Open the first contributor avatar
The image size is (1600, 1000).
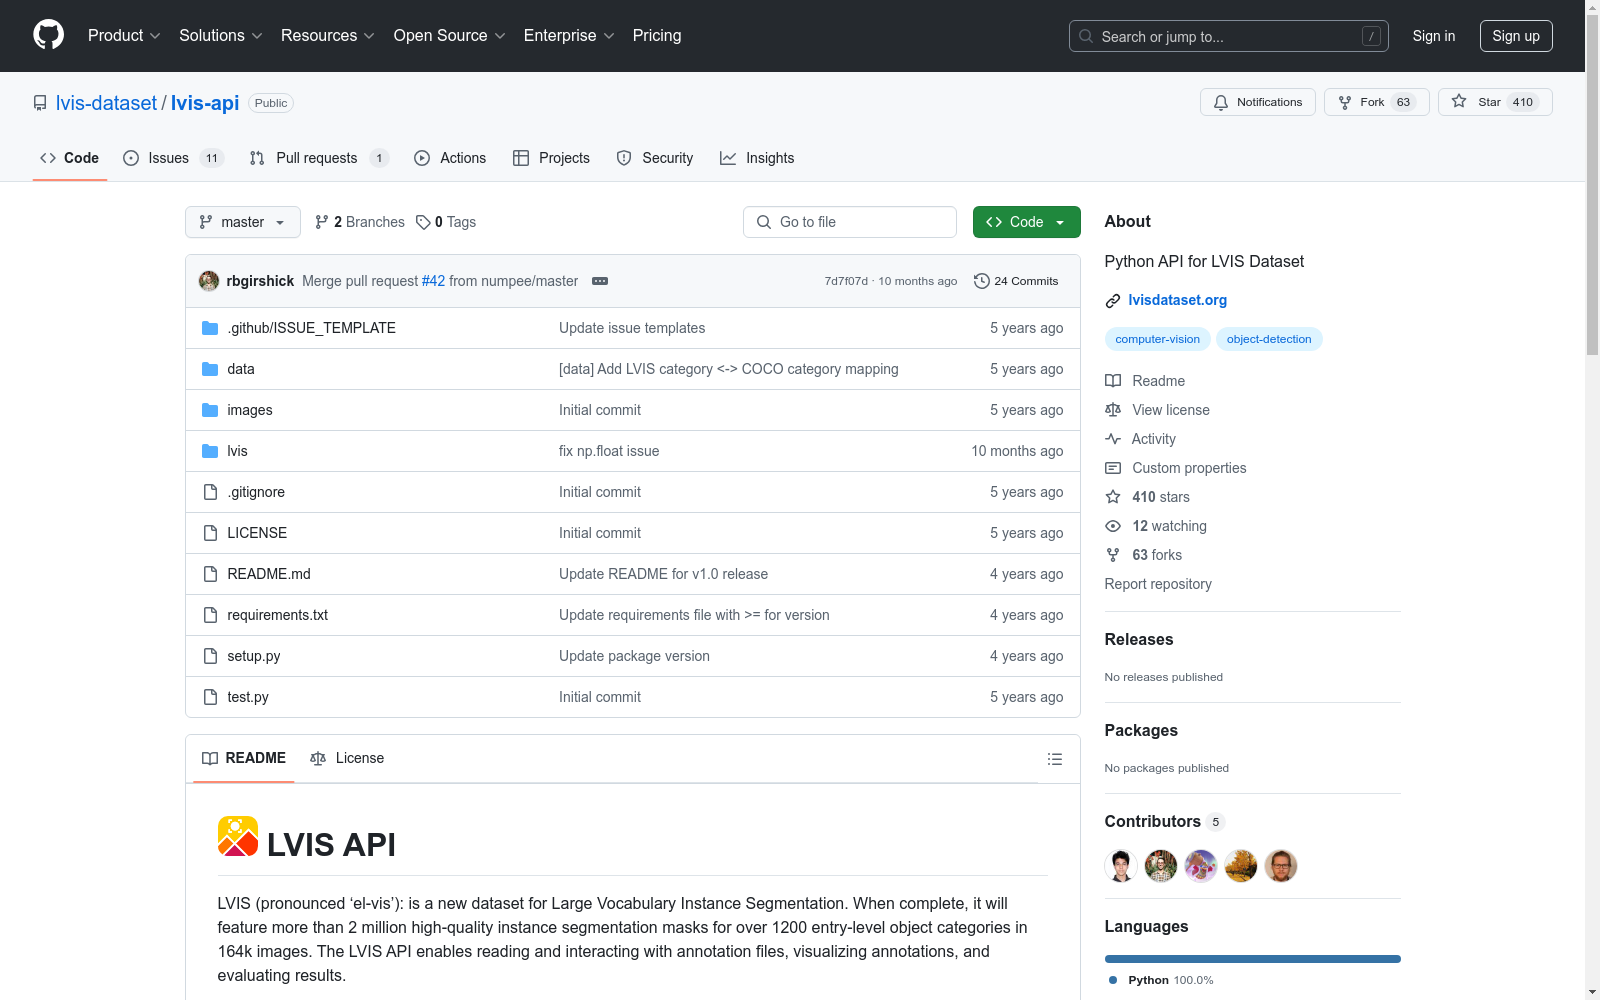pos(1121,866)
